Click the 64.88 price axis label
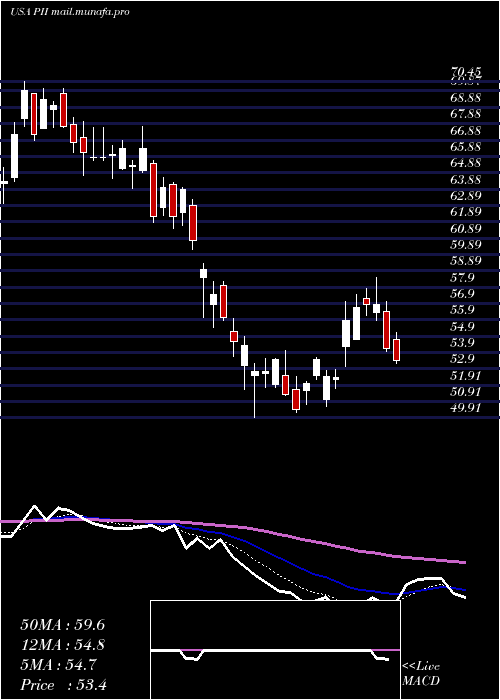The image size is (500, 700). tap(466, 163)
